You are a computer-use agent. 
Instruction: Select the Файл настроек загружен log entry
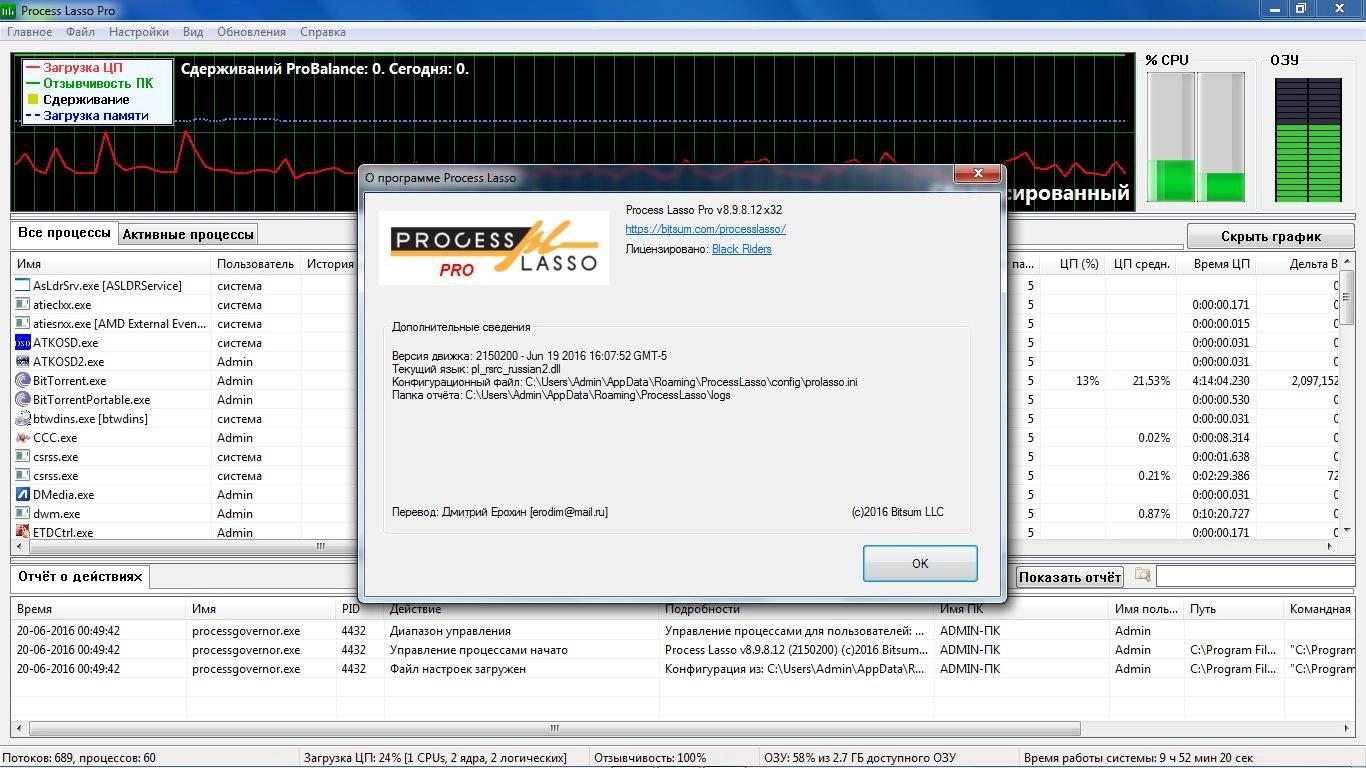point(682,669)
